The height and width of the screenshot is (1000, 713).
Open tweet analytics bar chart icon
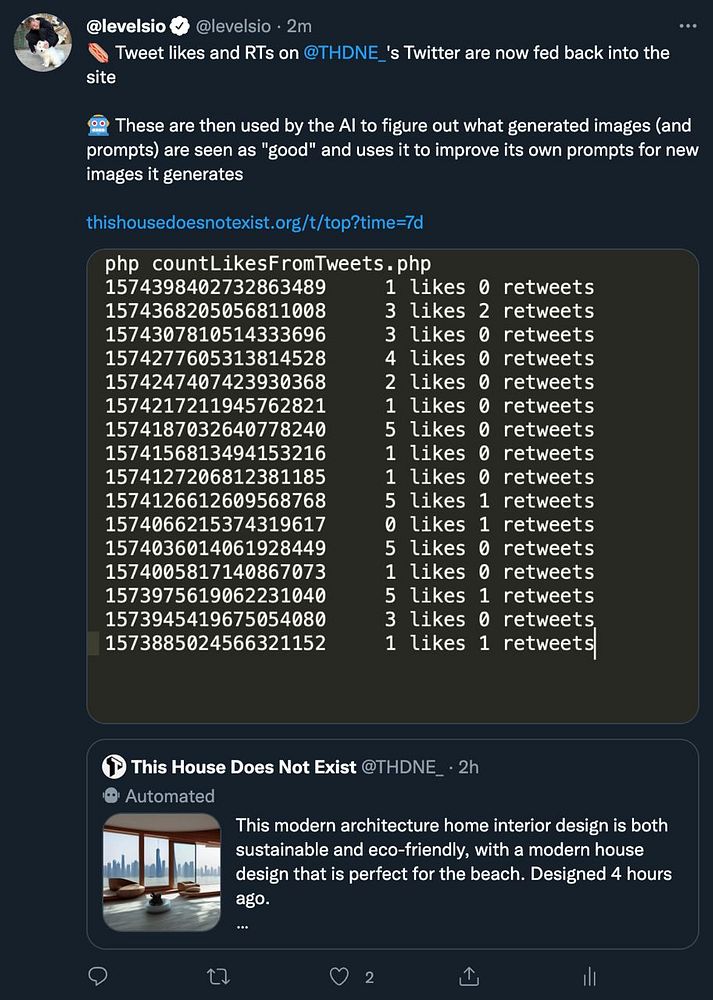590,976
